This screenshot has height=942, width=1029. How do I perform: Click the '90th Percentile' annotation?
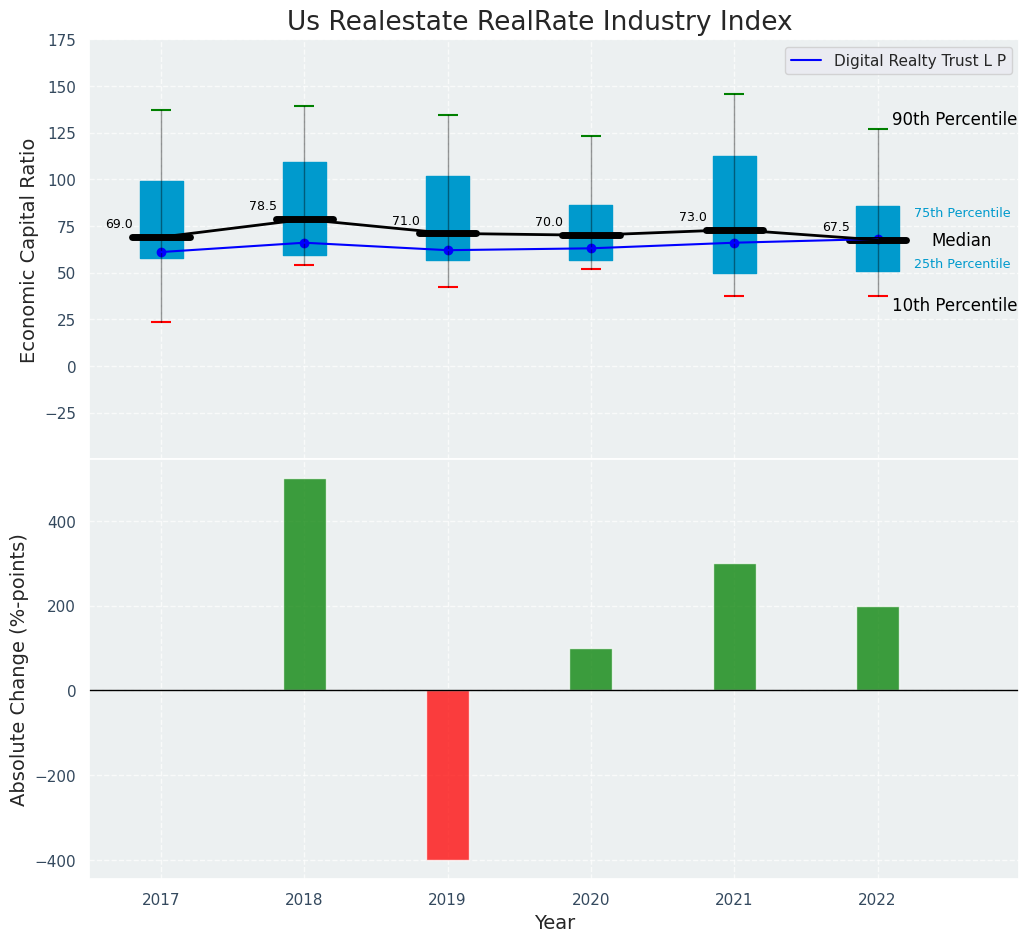[x=954, y=119]
